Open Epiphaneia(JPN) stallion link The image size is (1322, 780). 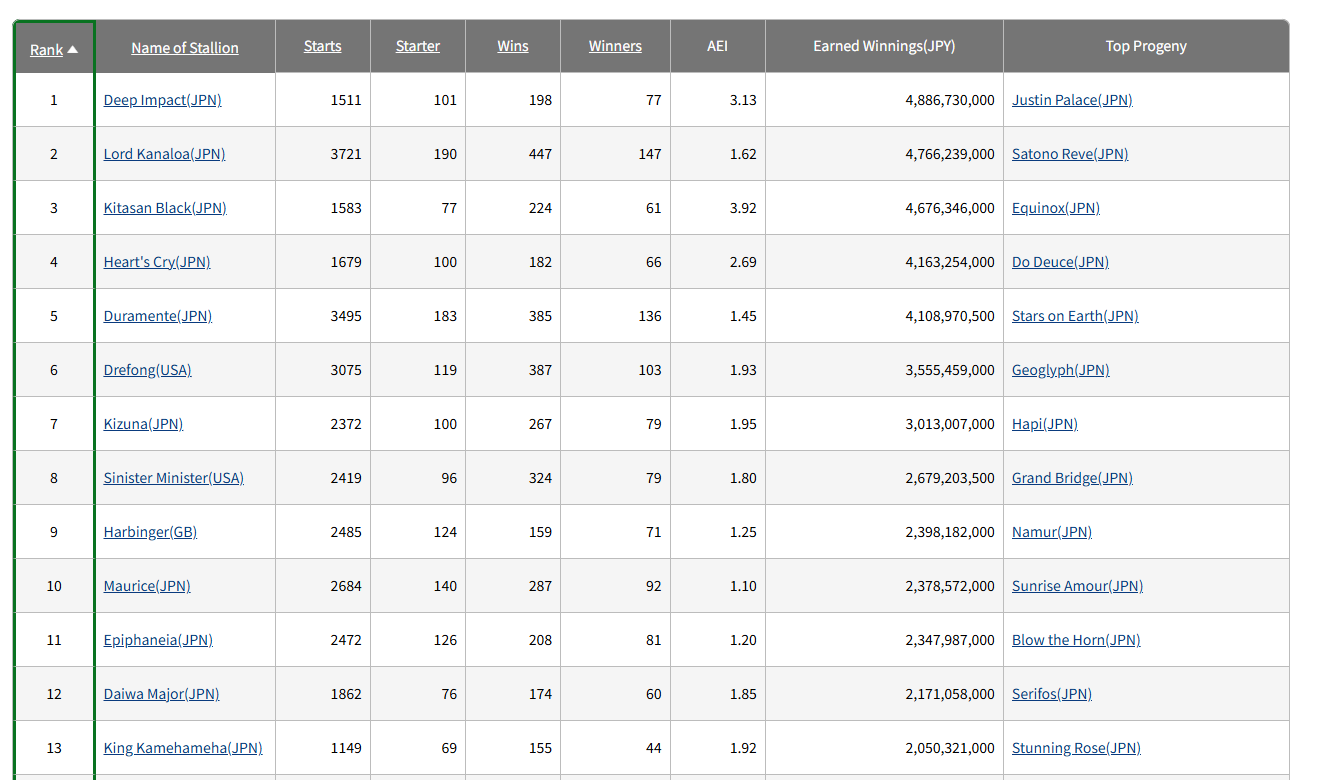[158, 640]
